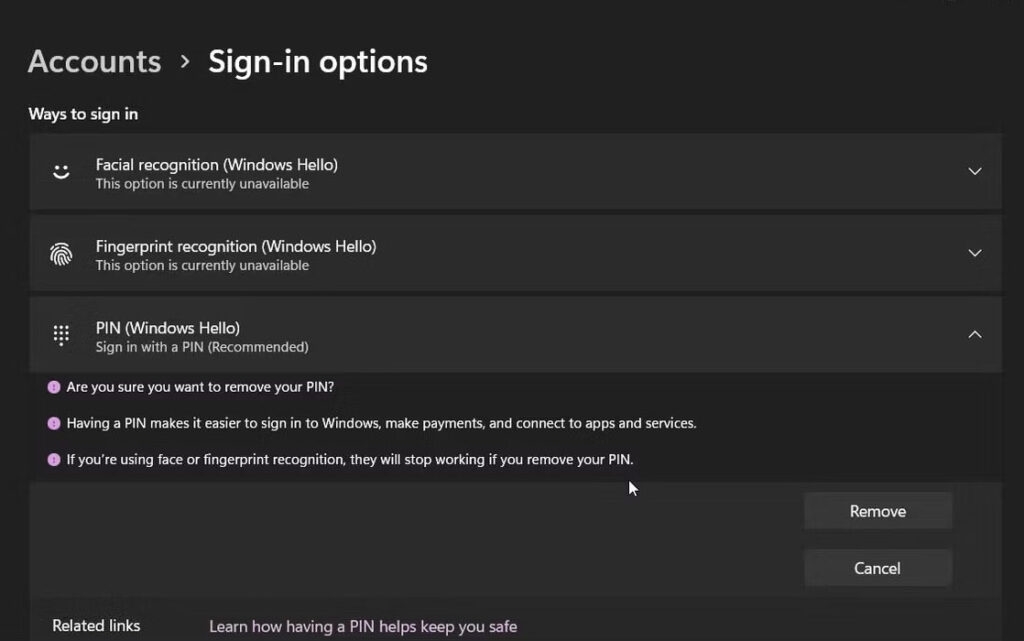Click the Sign-in options page heading
This screenshot has width=1024, height=641.
click(x=318, y=62)
